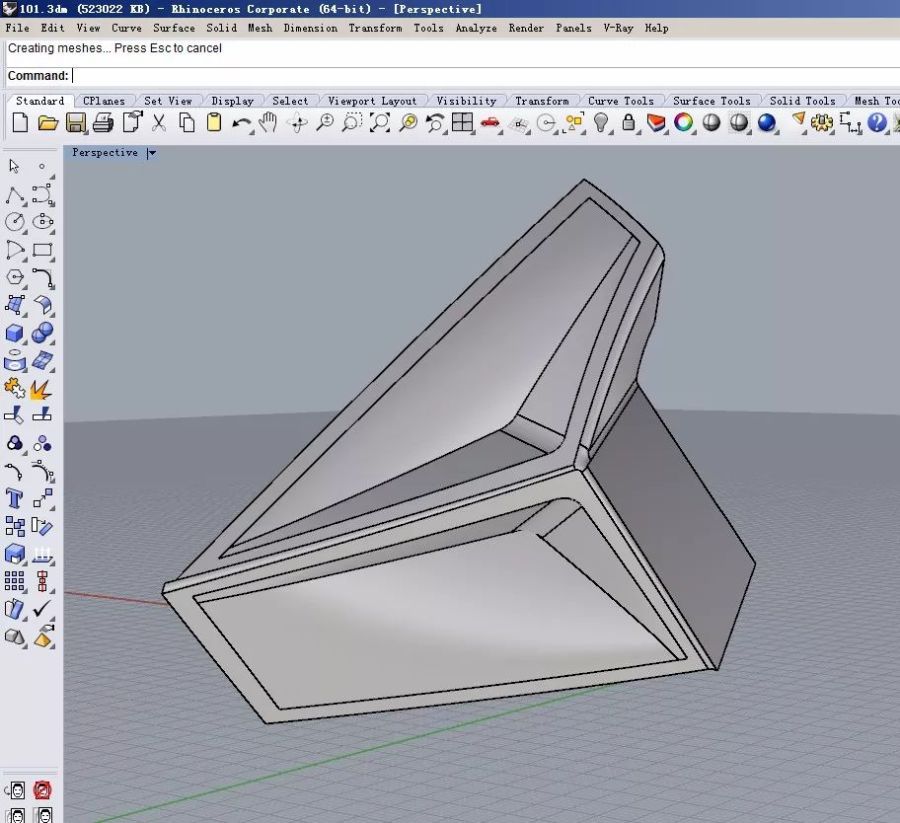Switch to the Curve Tools tab
The image size is (900, 823).
point(620,101)
